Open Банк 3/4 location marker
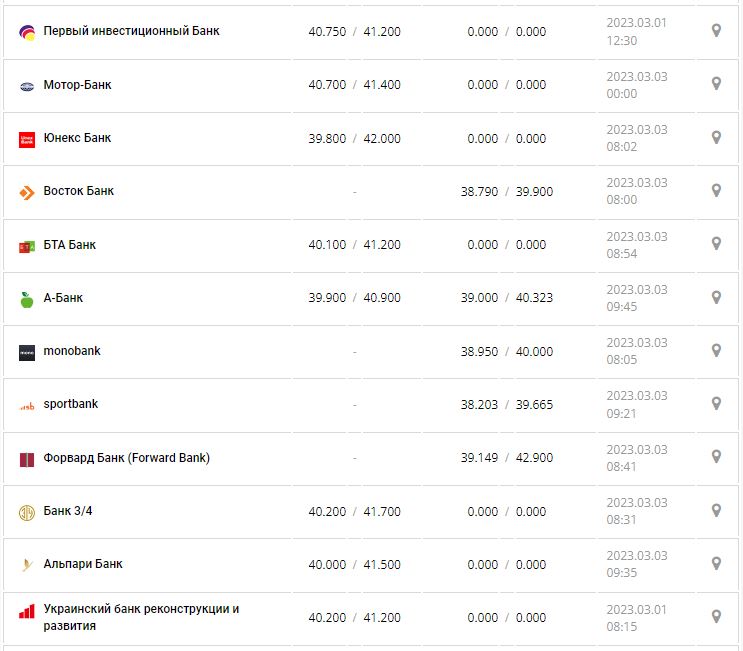Viewport: 743px width, 651px height. 716,511
